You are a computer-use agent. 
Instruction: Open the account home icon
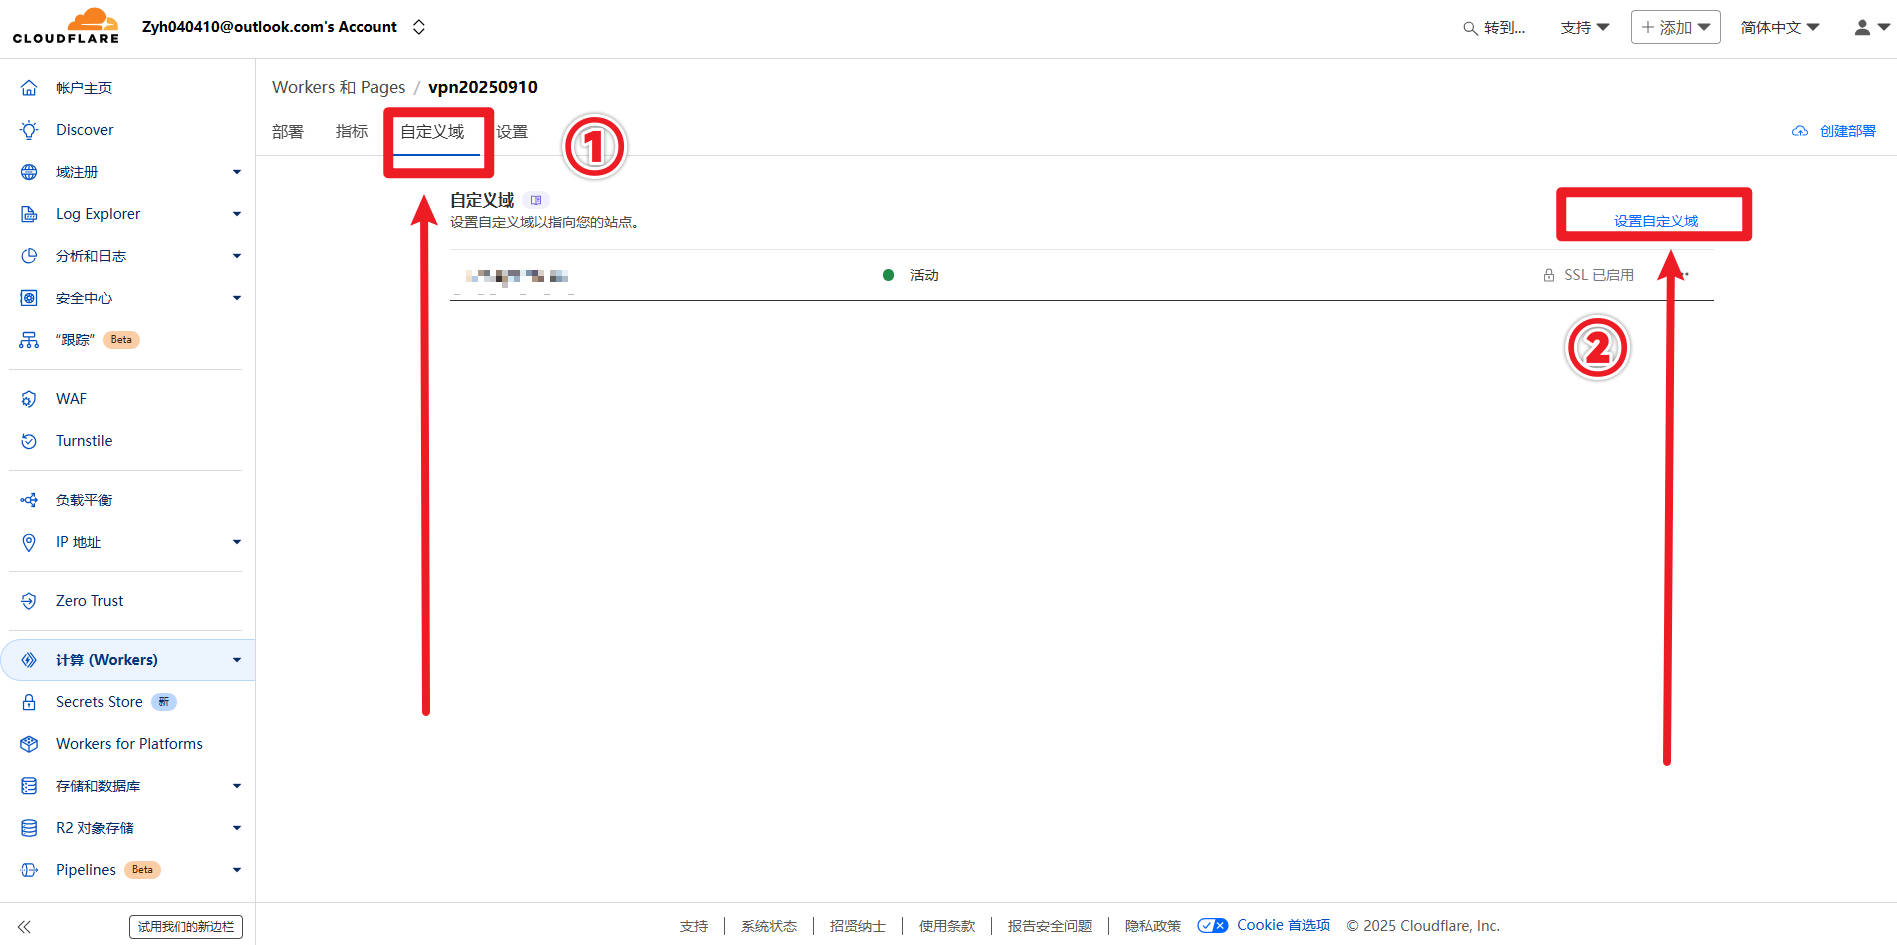pyautogui.click(x=29, y=88)
